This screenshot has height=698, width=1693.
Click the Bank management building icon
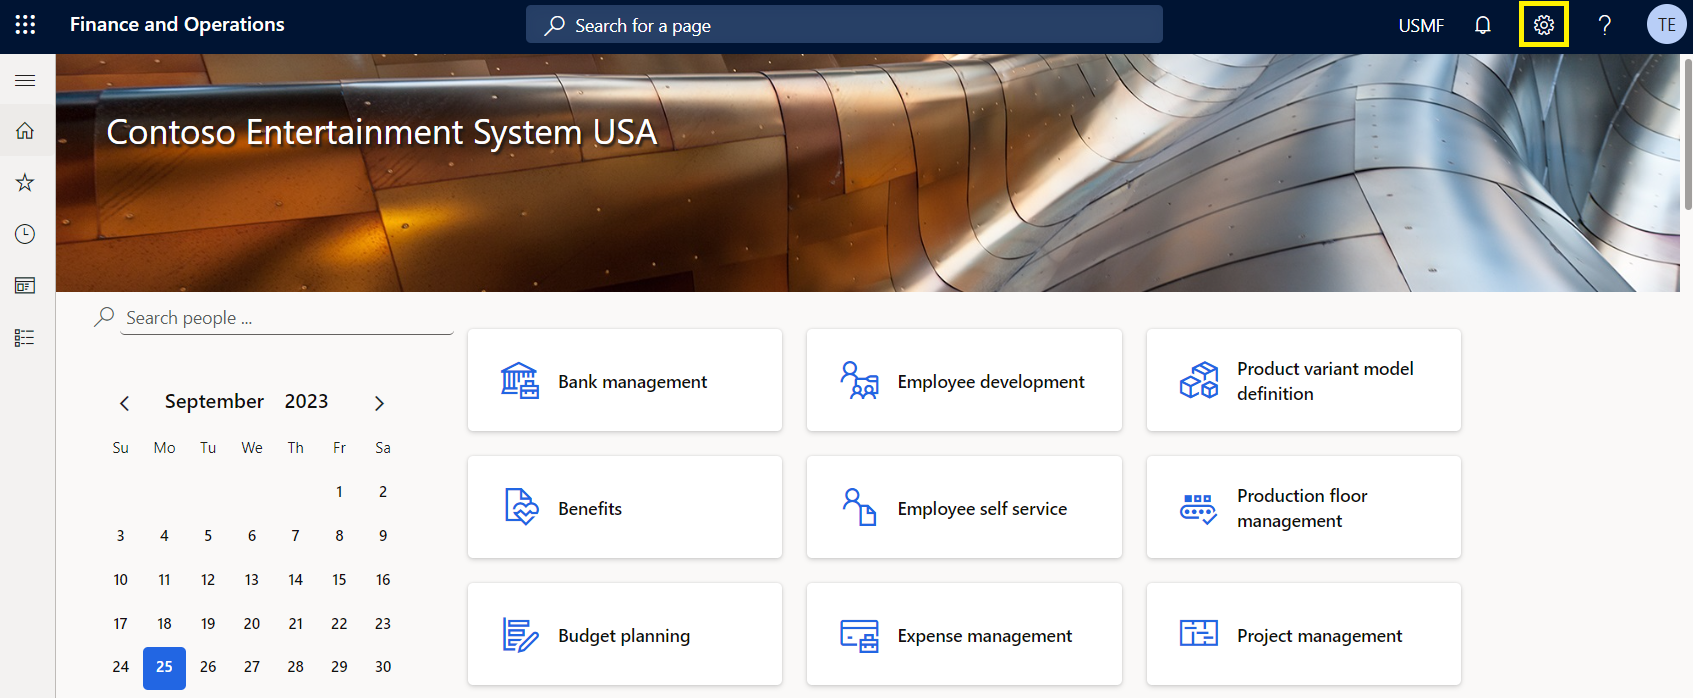pyautogui.click(x=520, y=381)
